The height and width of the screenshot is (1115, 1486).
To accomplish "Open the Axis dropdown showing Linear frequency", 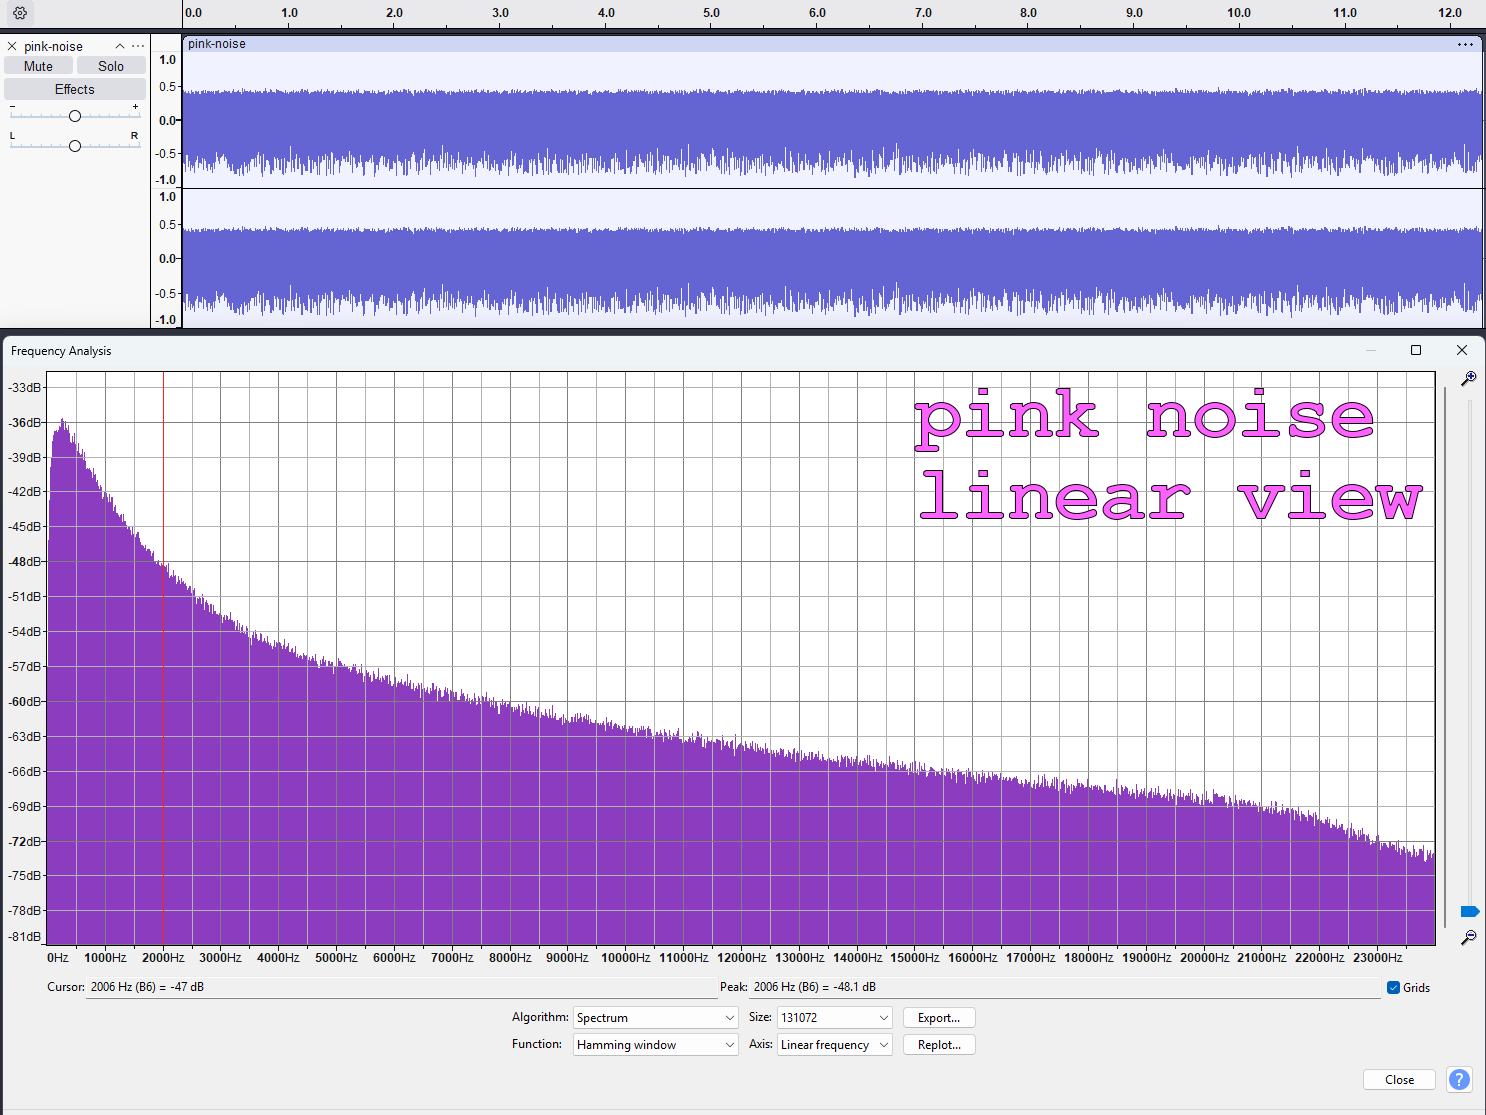I will pos(834,1044).
